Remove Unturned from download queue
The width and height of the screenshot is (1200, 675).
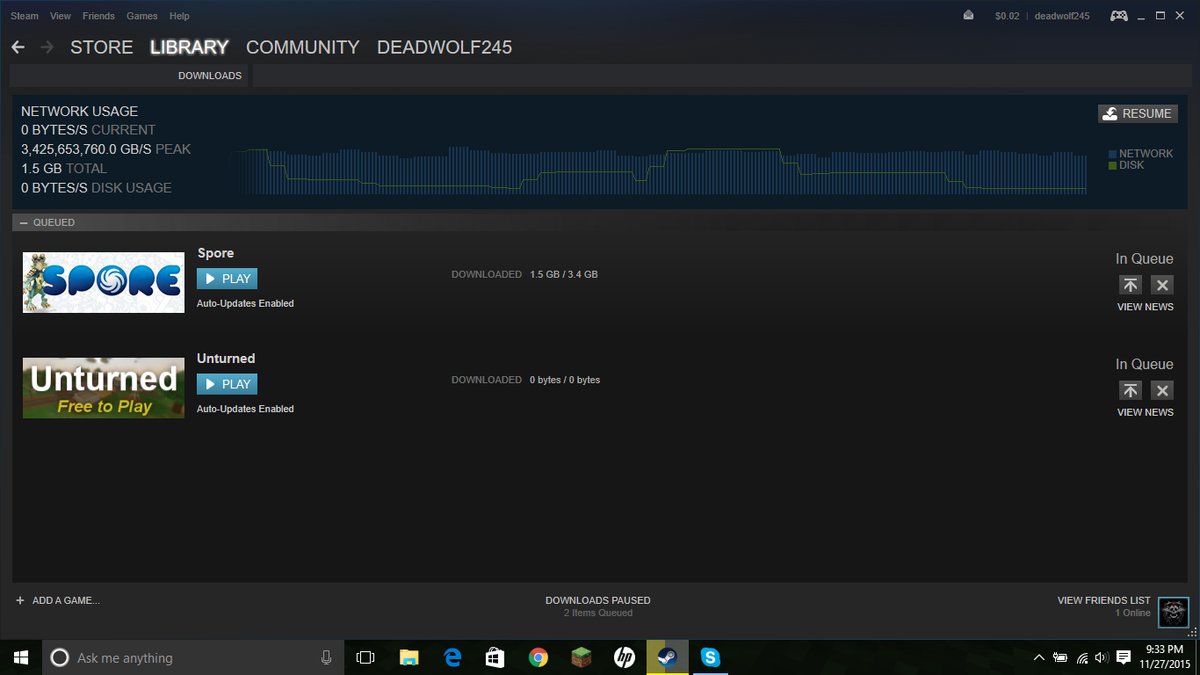tap(1161, 390)
